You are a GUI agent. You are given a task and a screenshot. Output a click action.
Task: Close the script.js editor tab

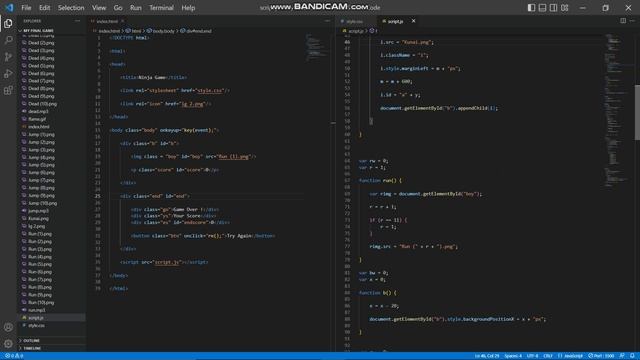pos(413,21)
